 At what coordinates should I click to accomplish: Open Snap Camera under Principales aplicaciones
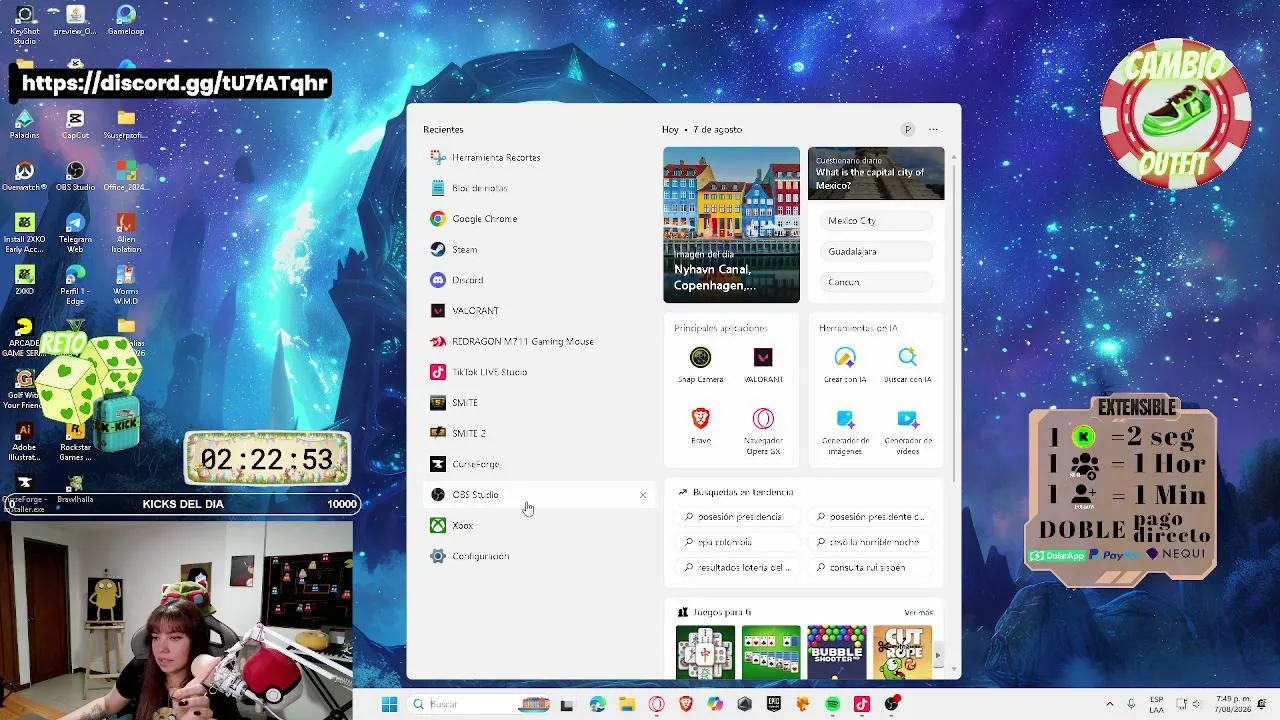coord(700,365)
